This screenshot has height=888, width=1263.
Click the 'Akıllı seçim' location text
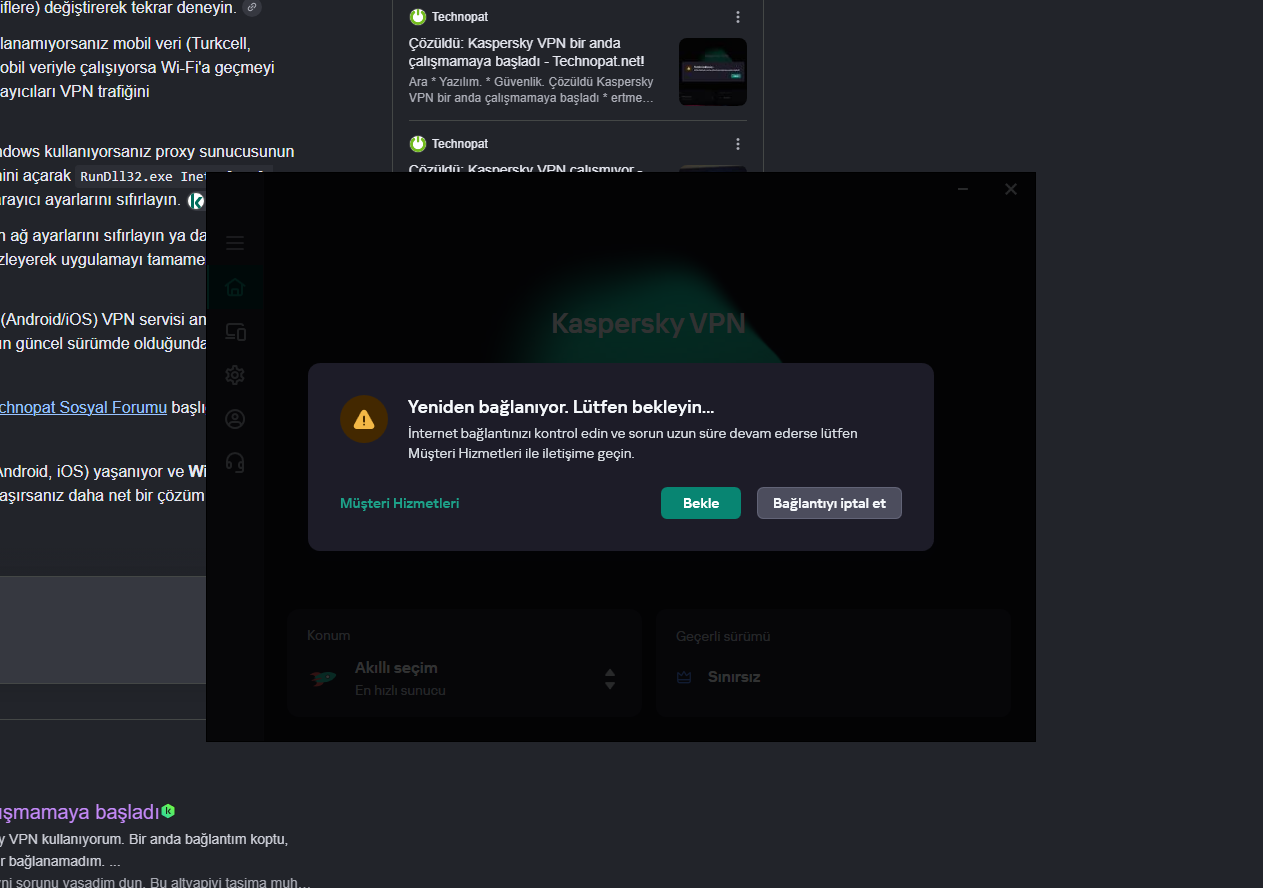click(x=396, y=668)
